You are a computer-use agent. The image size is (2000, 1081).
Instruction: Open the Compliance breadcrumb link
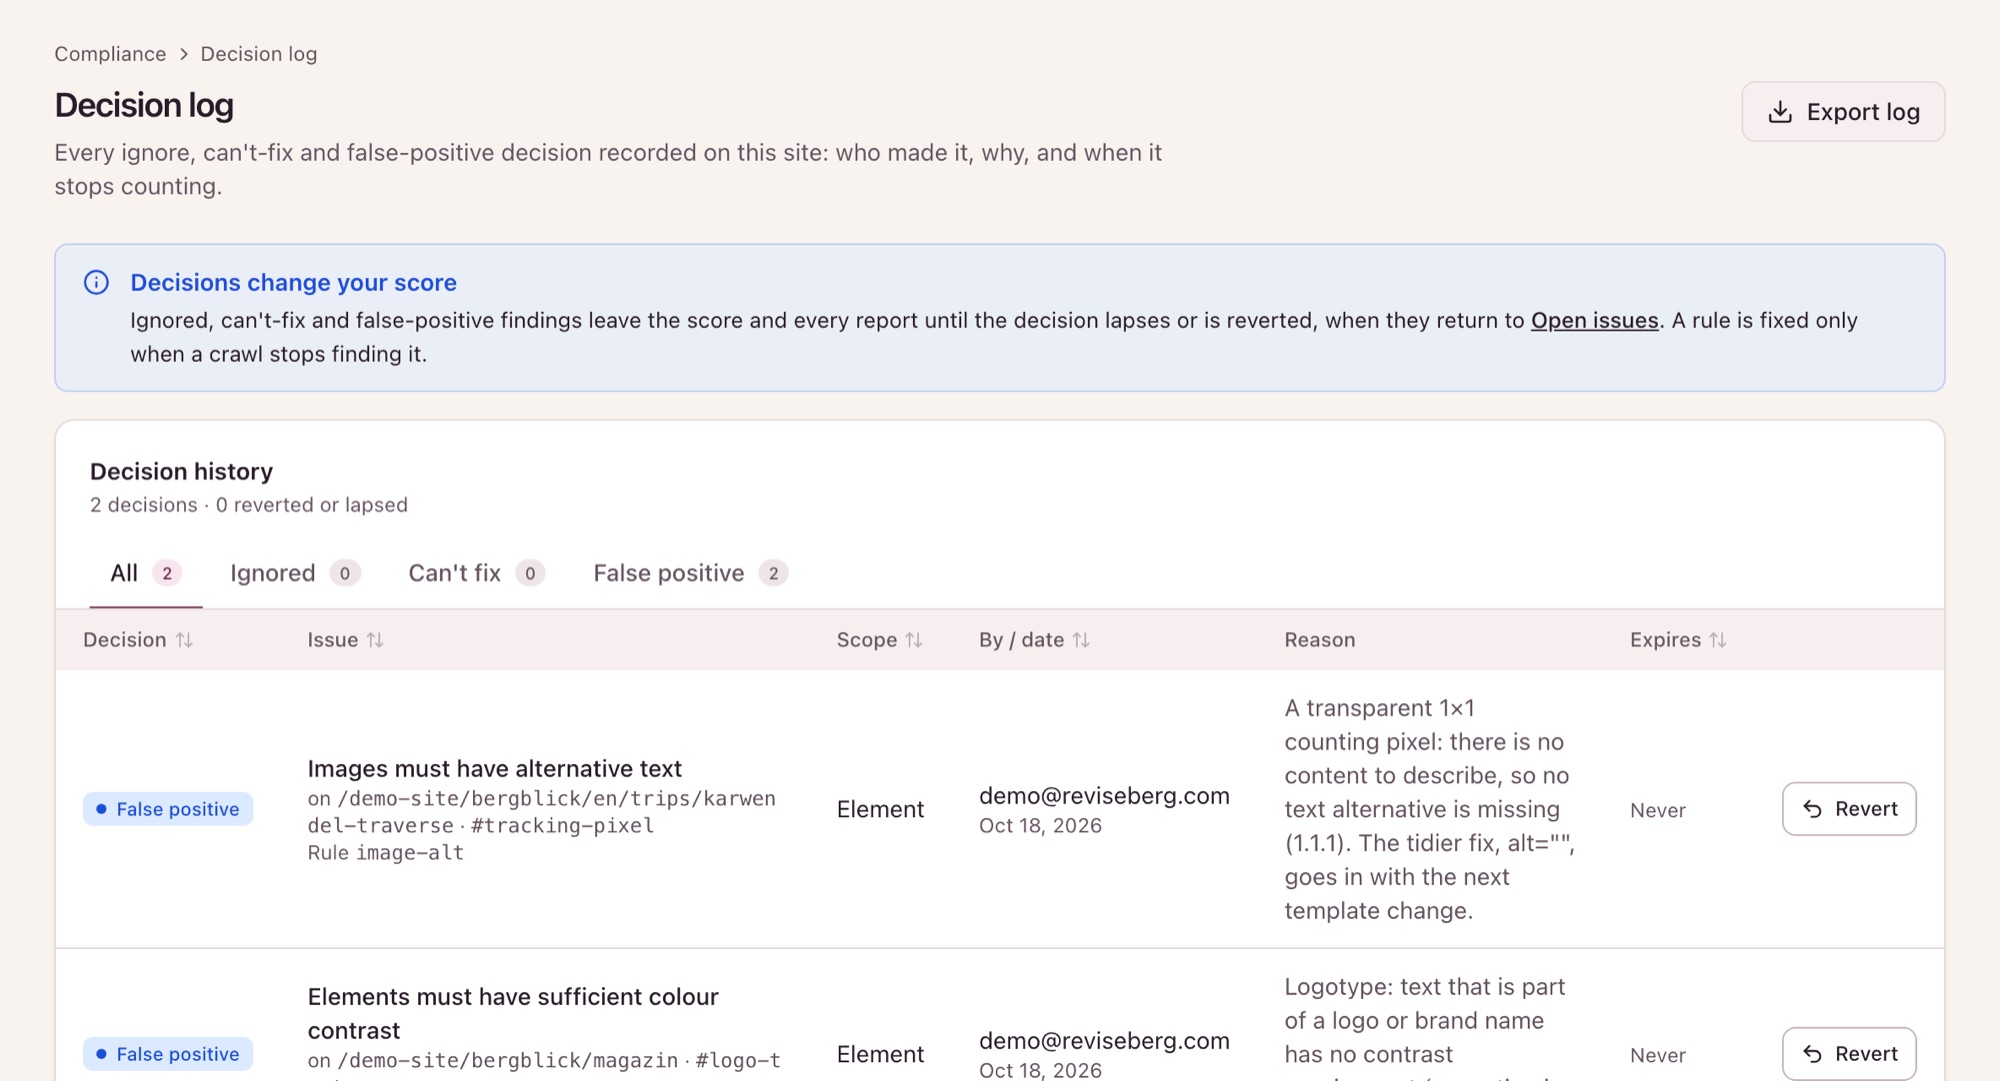(x=110, y=54)
